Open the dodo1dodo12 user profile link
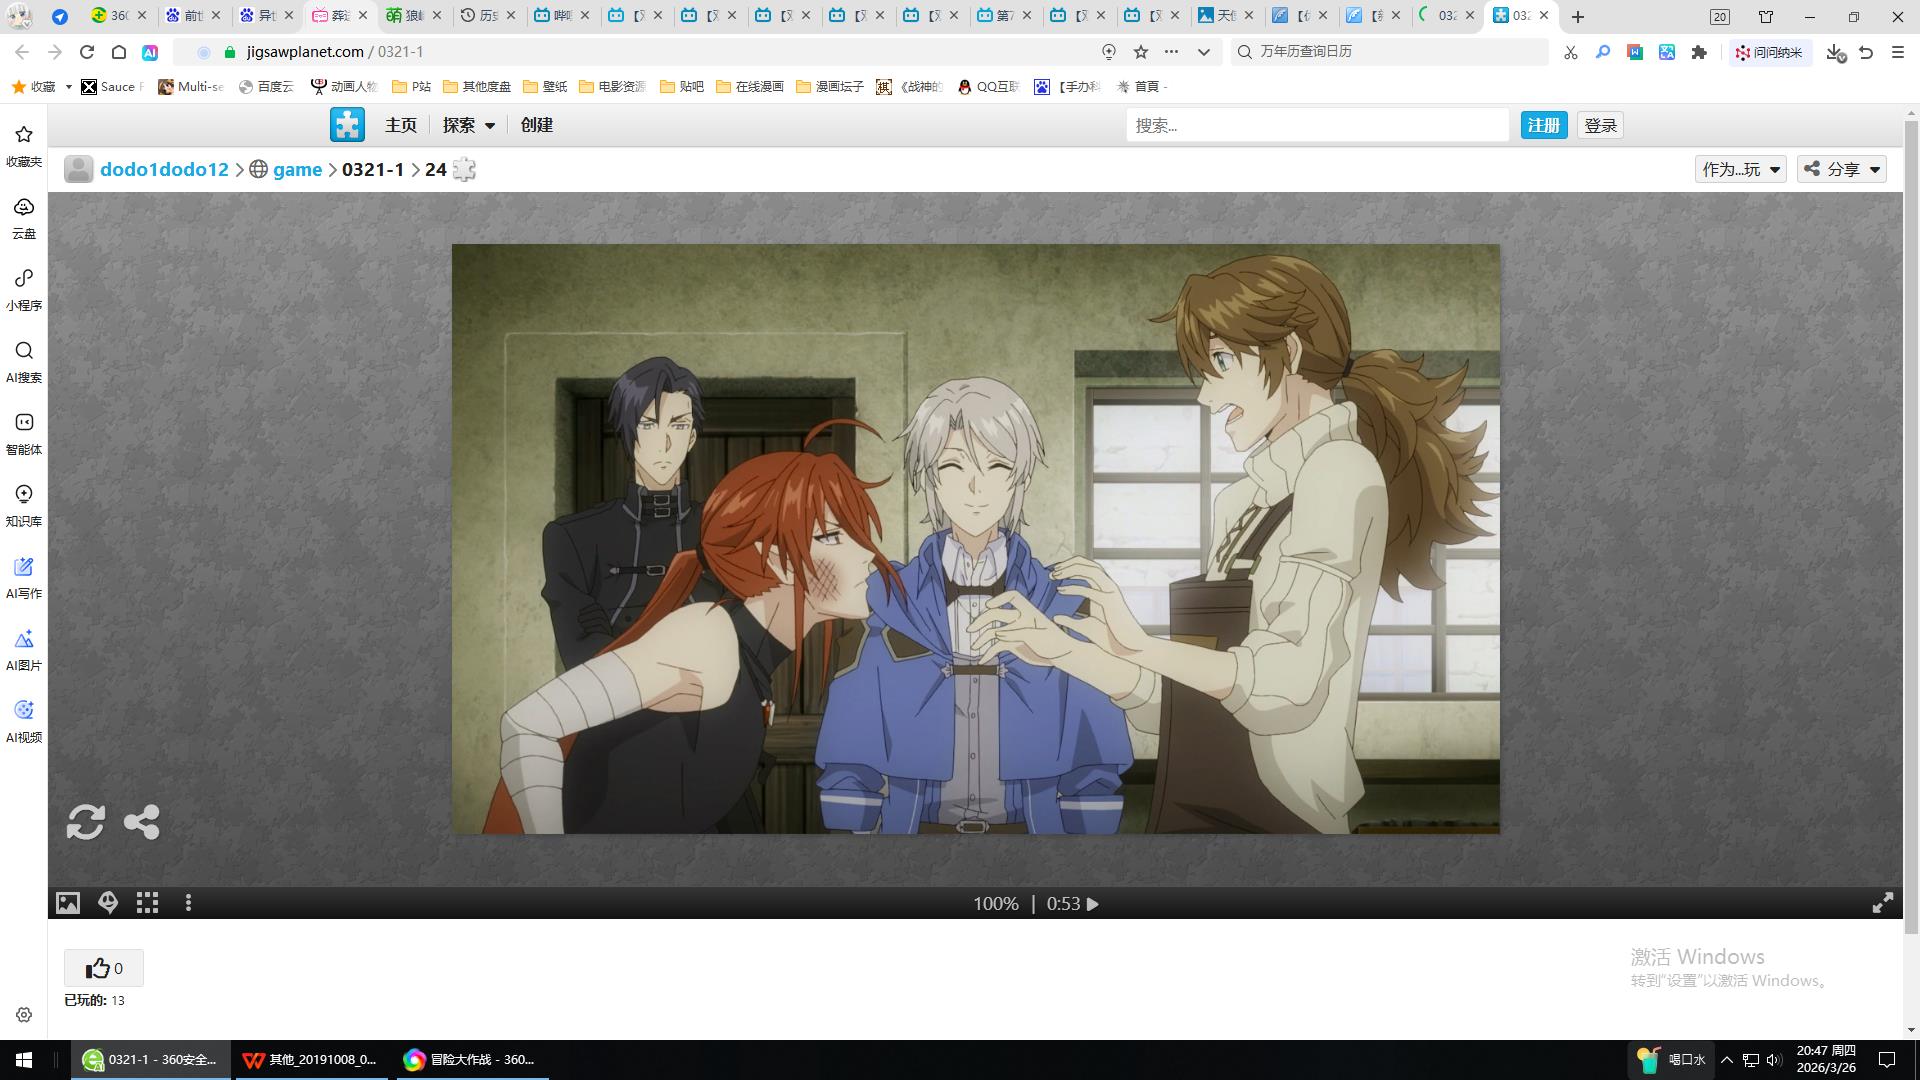The image size is (1920, 1080). coord(164,169)
